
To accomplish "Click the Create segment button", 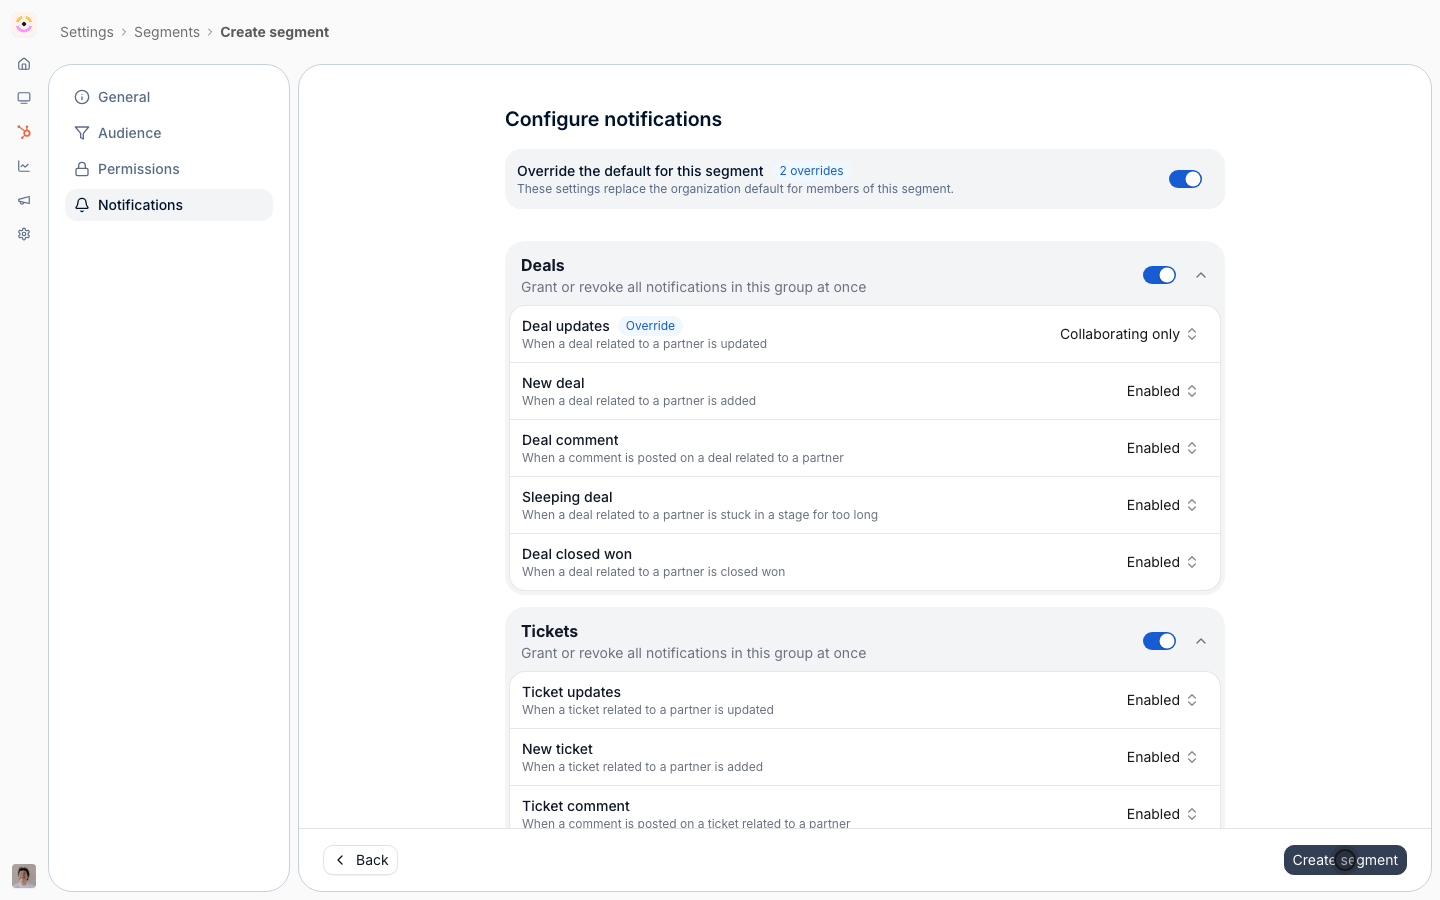I will (x=1345, y=860).
